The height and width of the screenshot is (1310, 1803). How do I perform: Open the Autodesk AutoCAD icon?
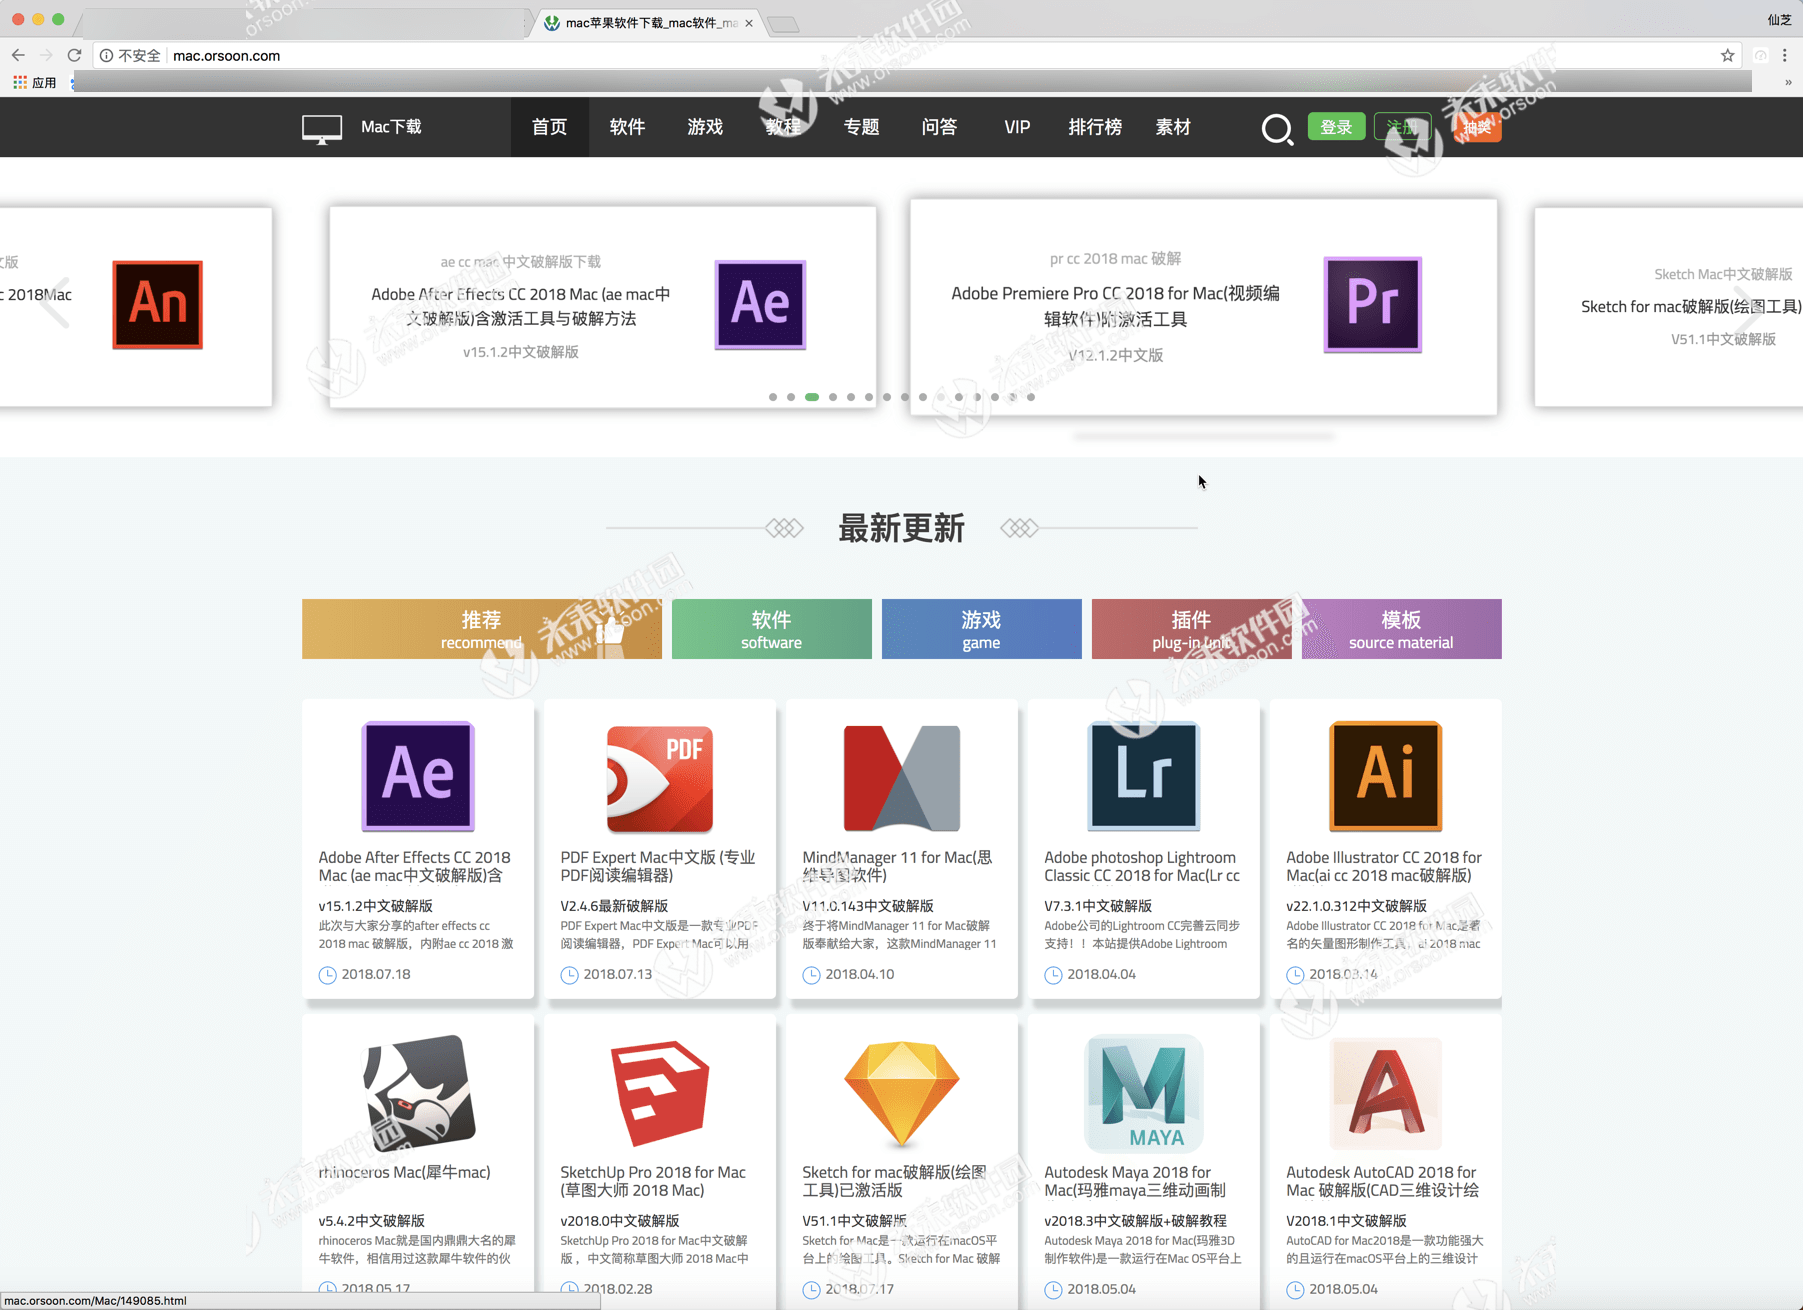(x=1385, y=1093)
